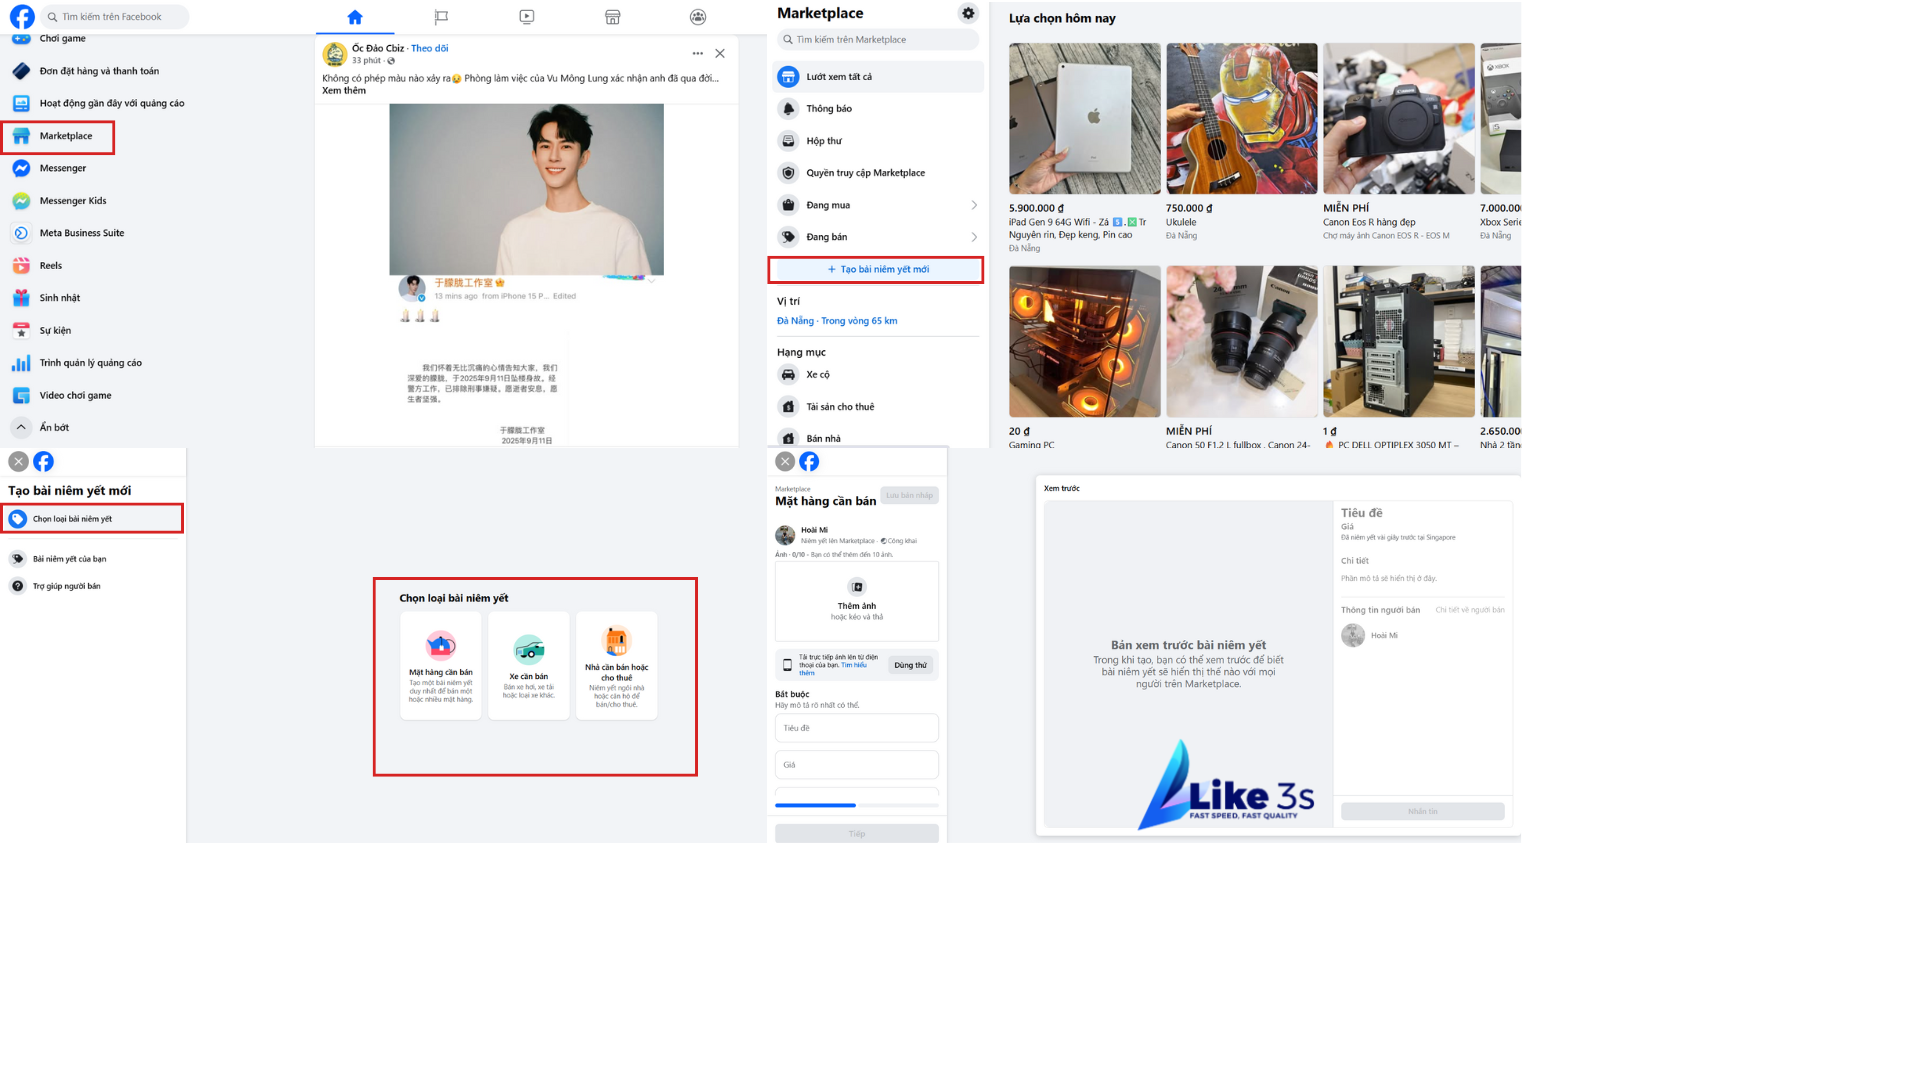
Task: Open Messenger from the left sidebar
Action: (63, 168)
